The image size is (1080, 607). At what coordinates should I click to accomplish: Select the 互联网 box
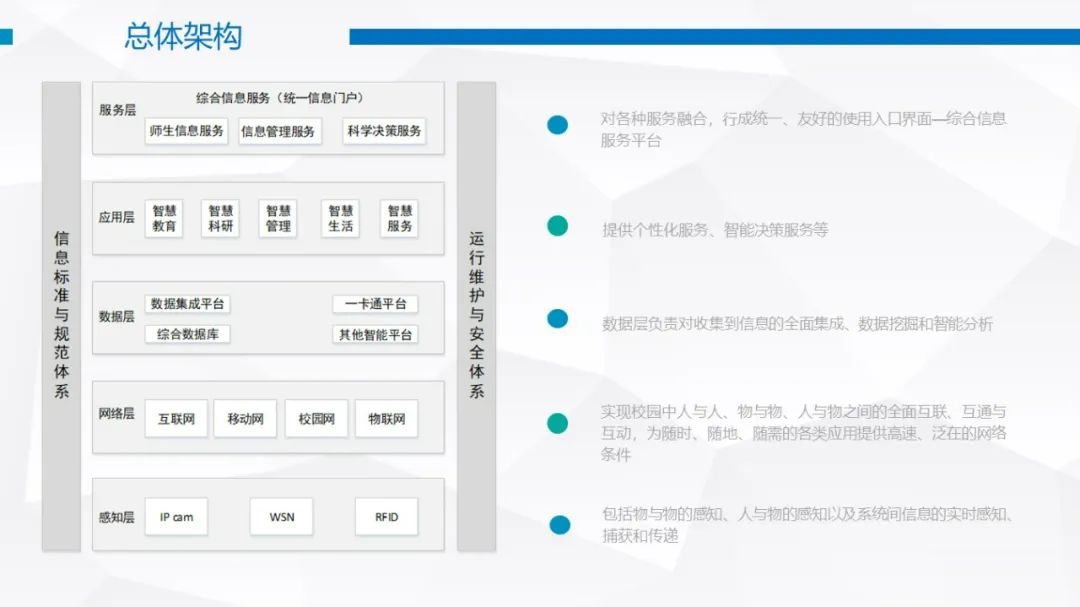tap(176, 418)
